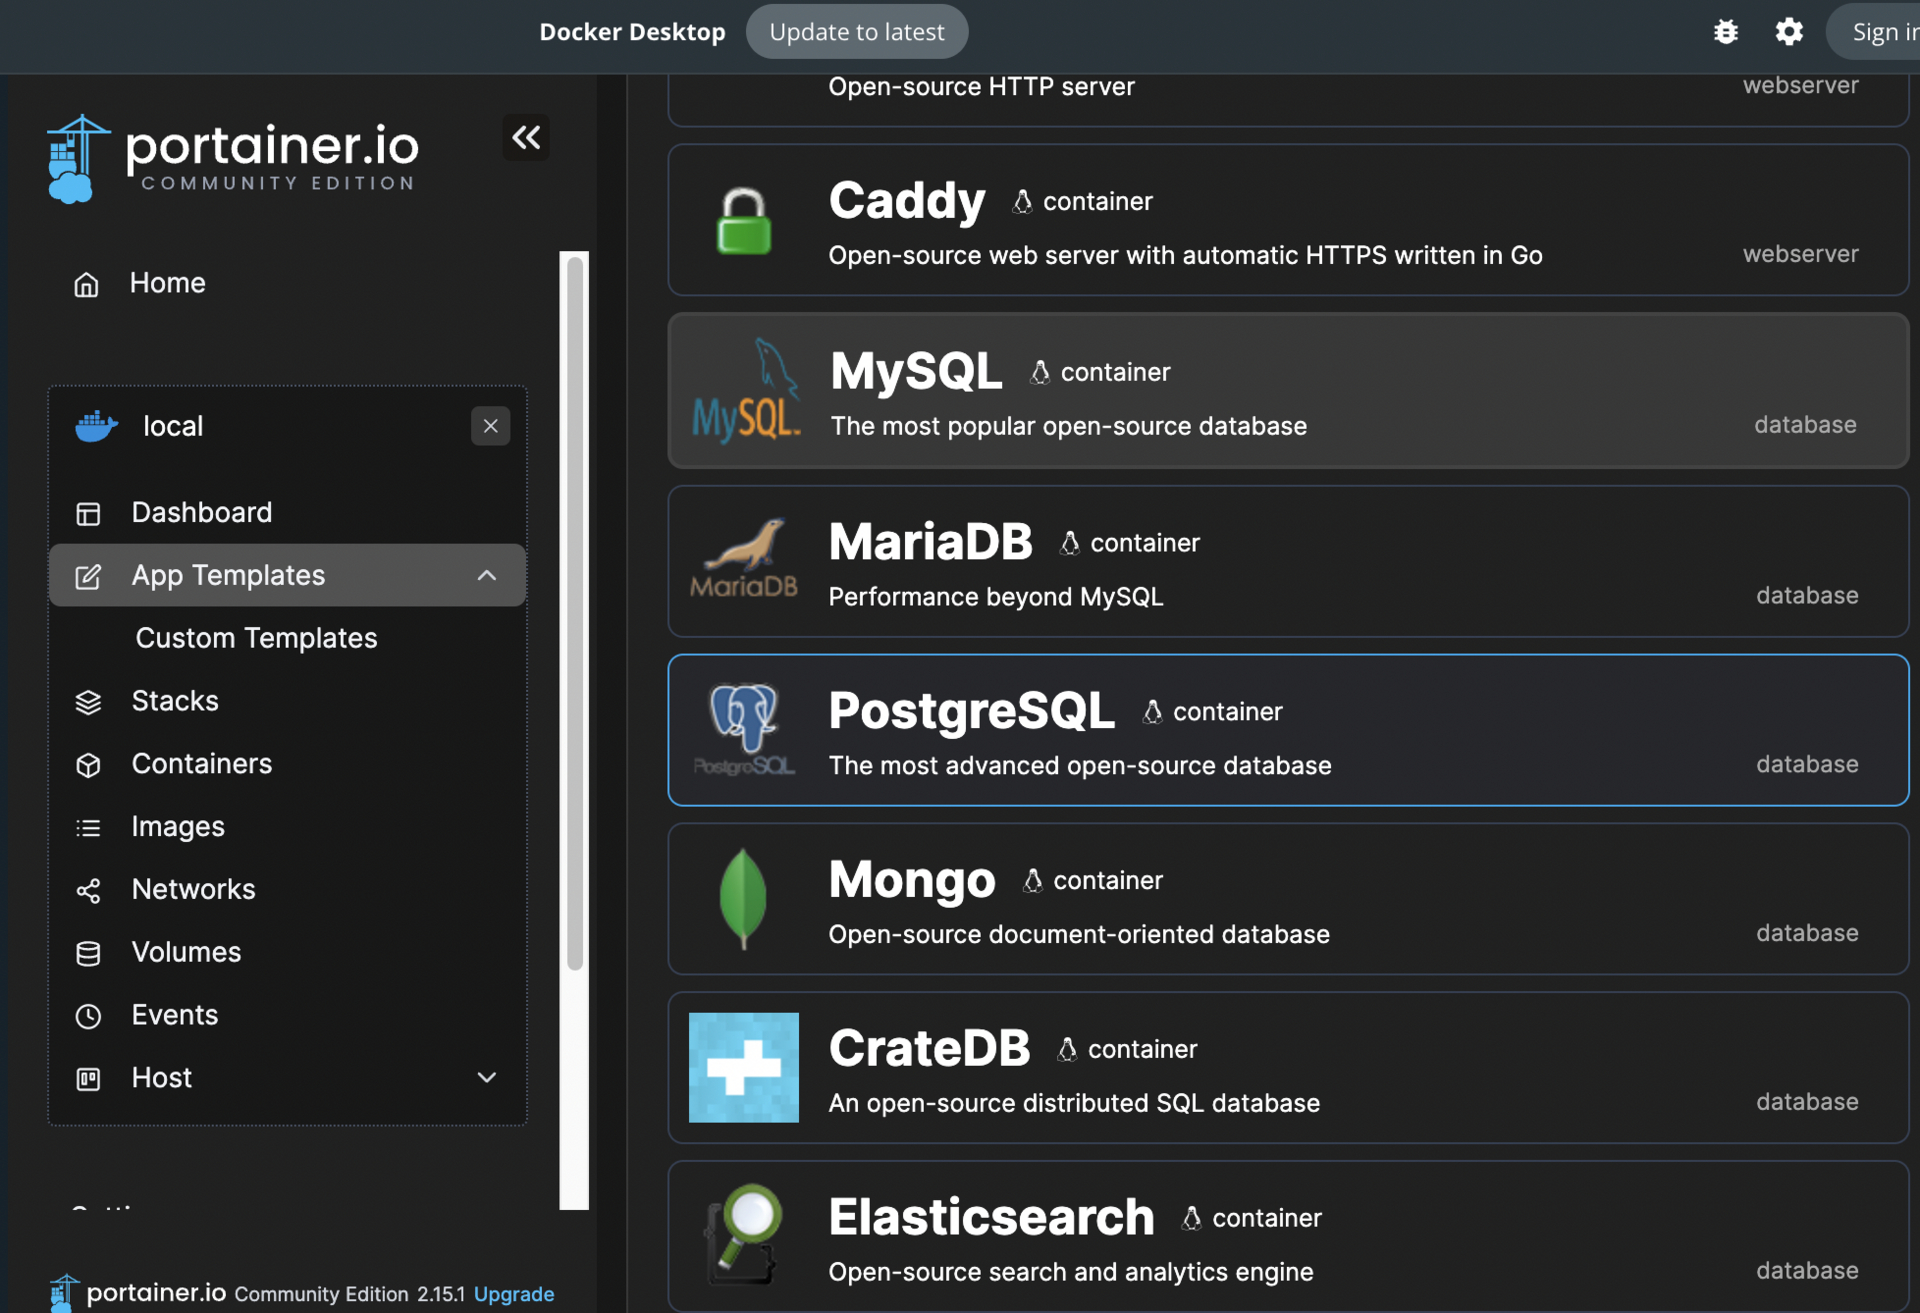Click the database tag on Mongo card
This screenshot has height=1313, width=1920.
tap(1807, 933)
